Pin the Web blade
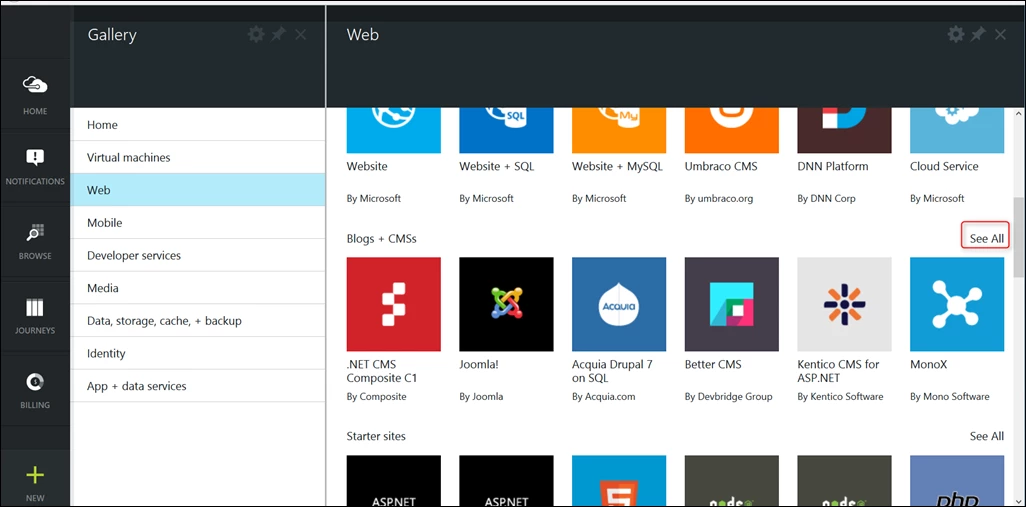The width and height of the screenshot is (1026, 507). [978, 35]
